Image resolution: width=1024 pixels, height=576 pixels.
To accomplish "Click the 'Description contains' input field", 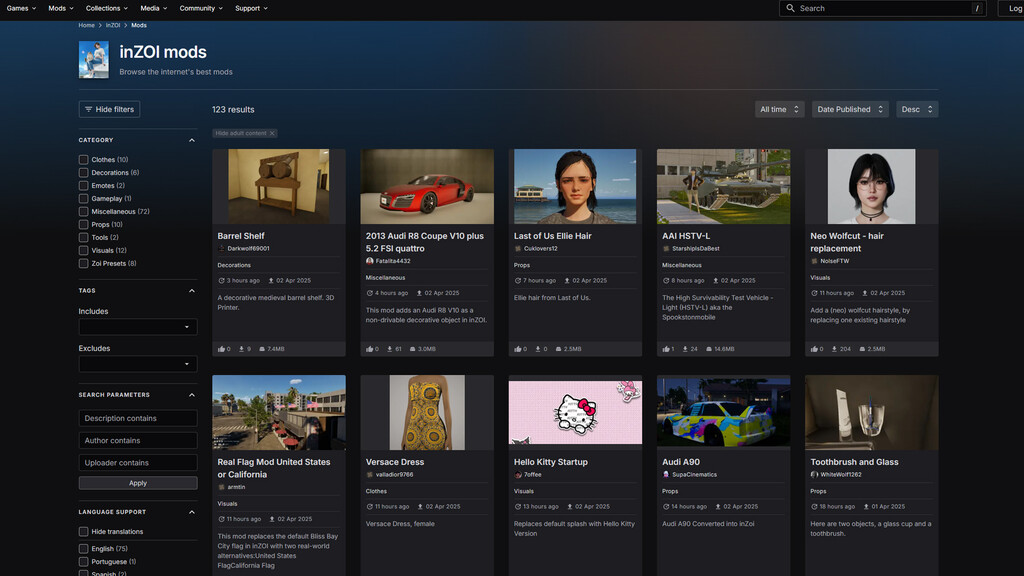I will 138,418.
